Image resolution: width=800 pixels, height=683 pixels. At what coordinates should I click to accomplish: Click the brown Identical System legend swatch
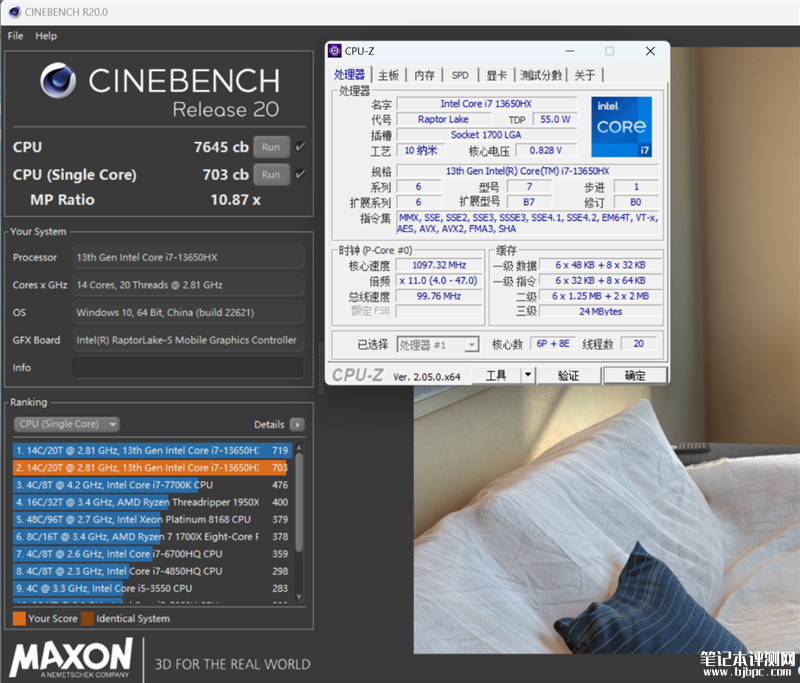[x=87, y=619]
